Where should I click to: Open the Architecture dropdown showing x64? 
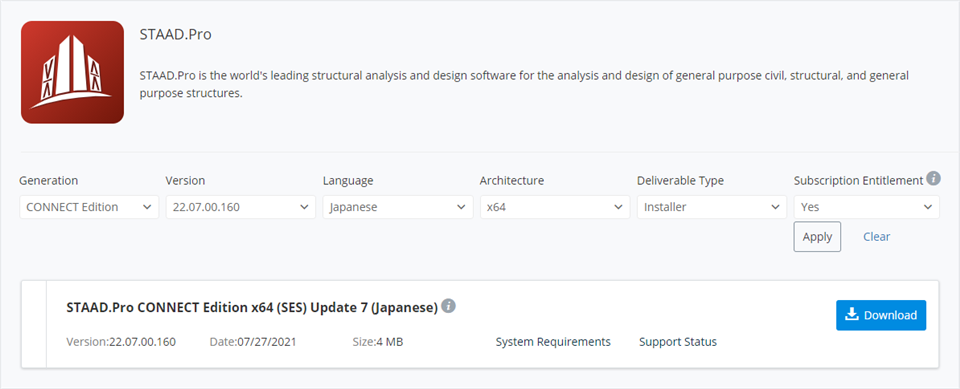click(555, 207)
